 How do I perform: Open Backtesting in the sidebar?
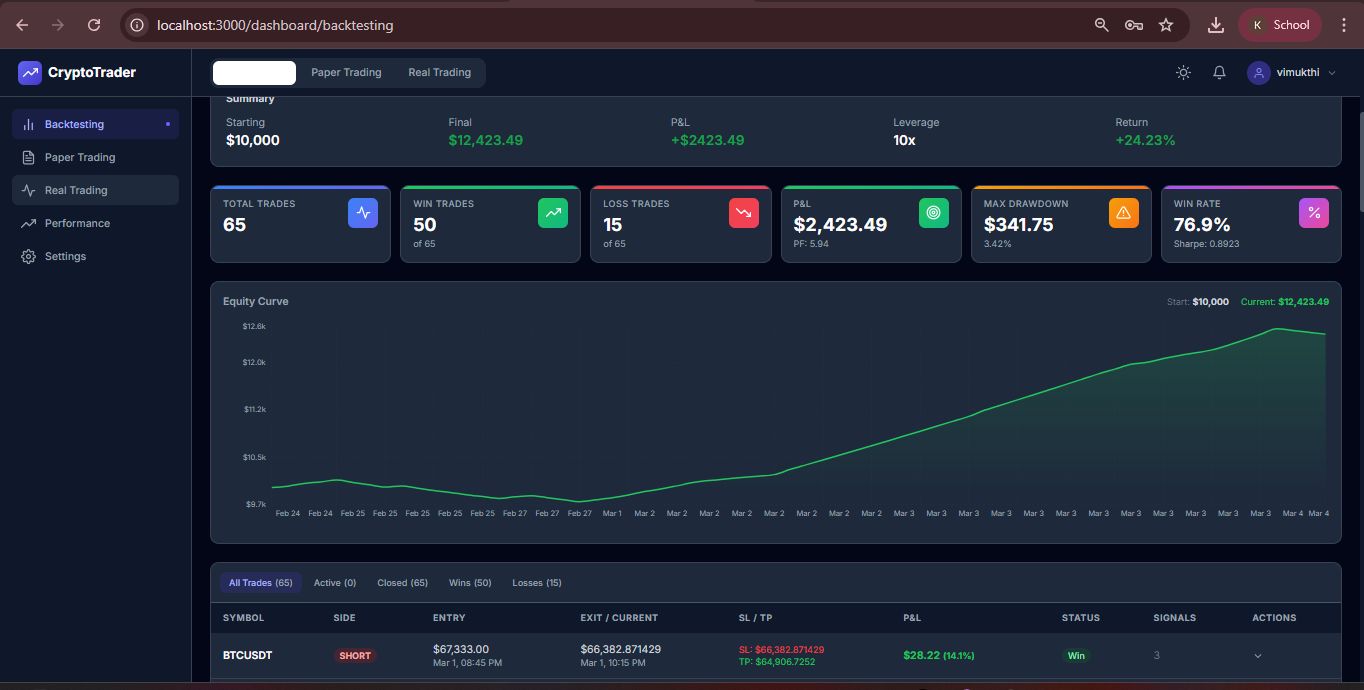tap(95, 124)
